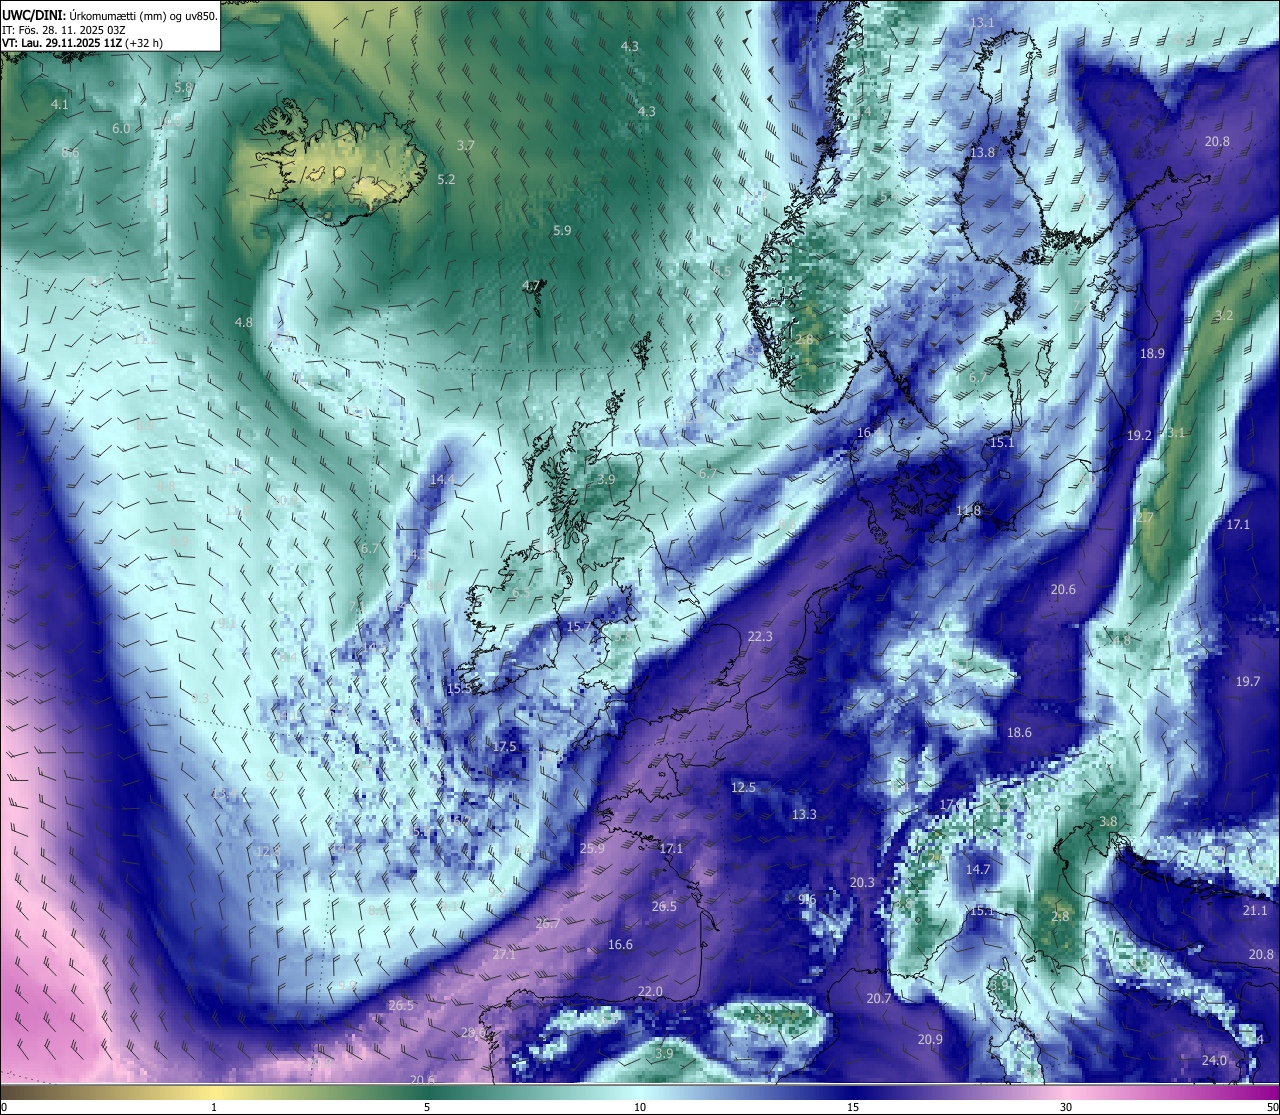Click the 20.3 value label
The height and width of the screenshot is (1115, 1280).
[x=862, y=883]
